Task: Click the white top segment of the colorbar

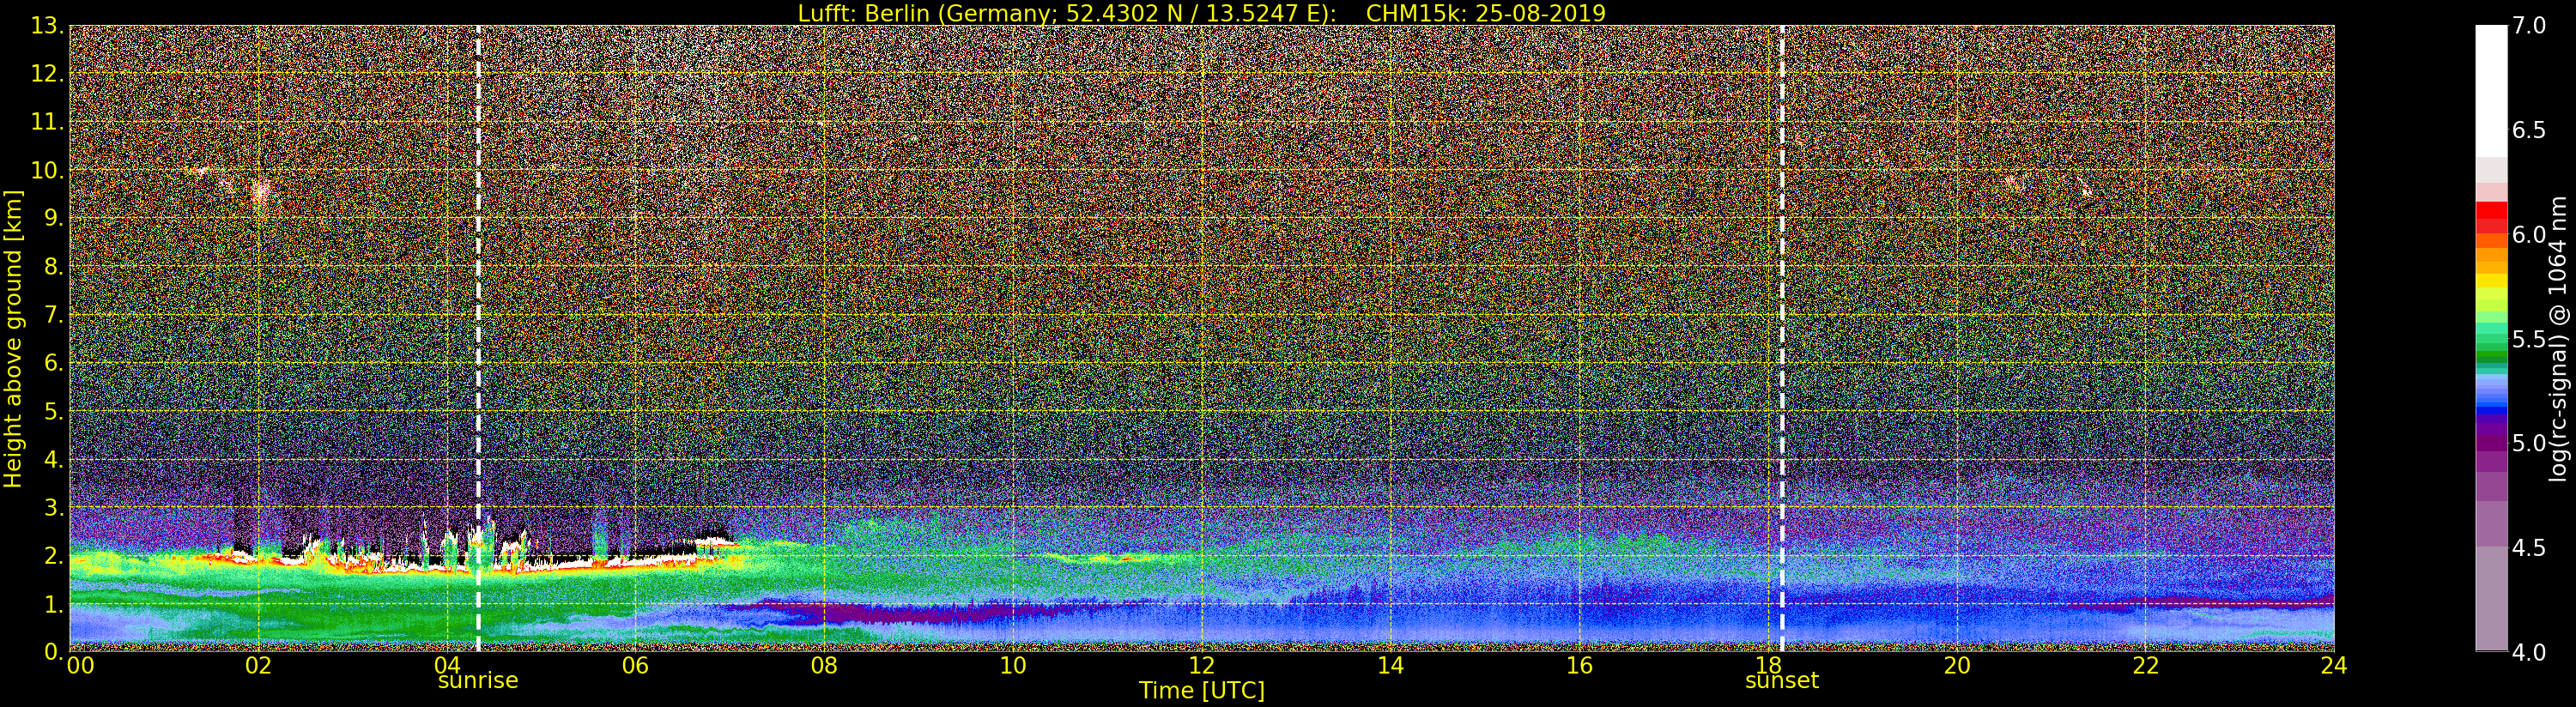Action: [2491, 90]
